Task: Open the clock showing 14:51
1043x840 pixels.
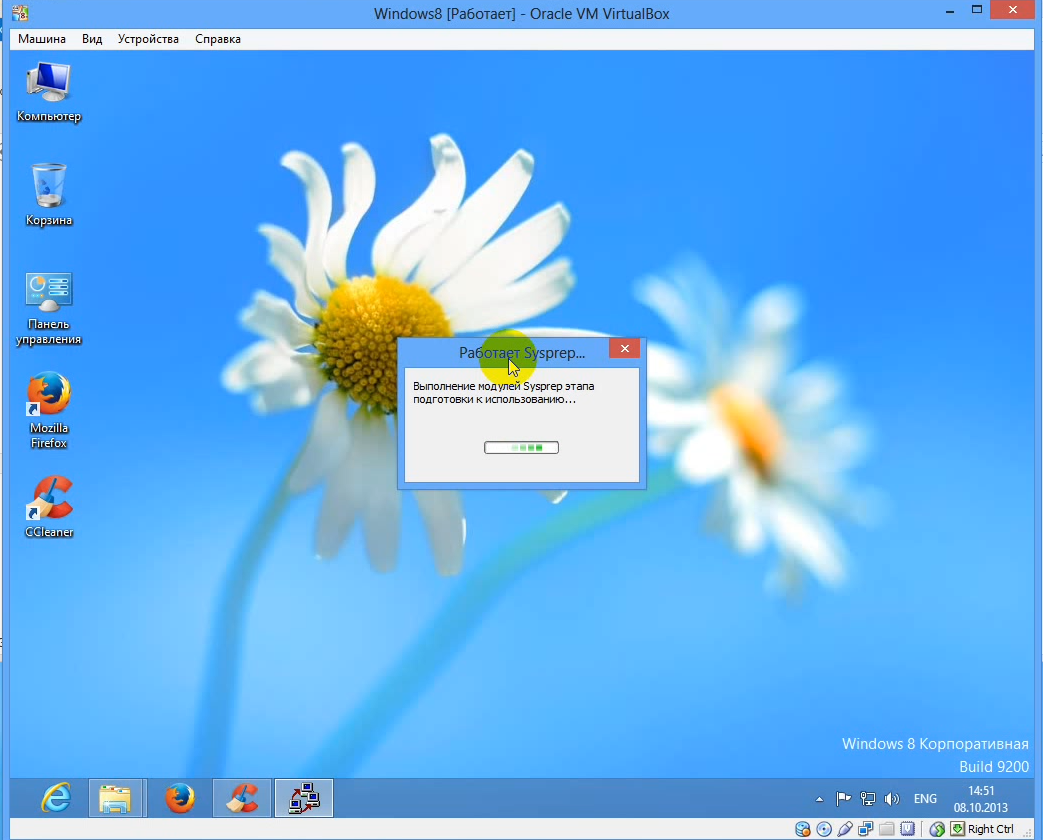Action: click(980, 799)
